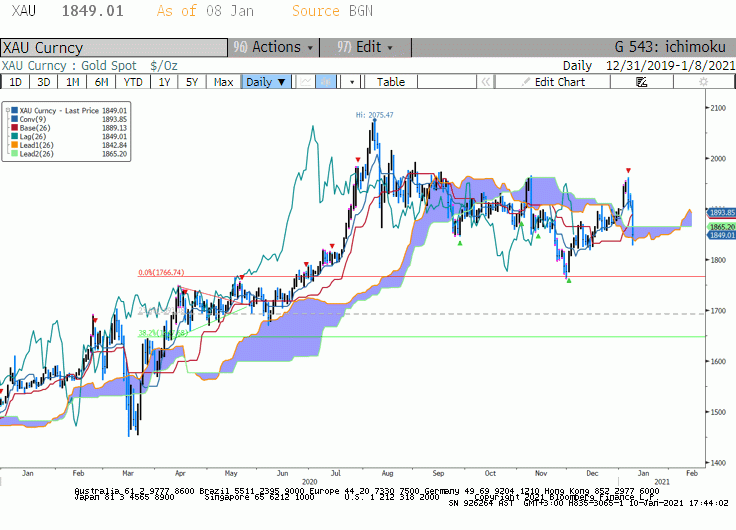Select the 1M range tab
The height and width of the screenshot is (530, 736).
72,82
